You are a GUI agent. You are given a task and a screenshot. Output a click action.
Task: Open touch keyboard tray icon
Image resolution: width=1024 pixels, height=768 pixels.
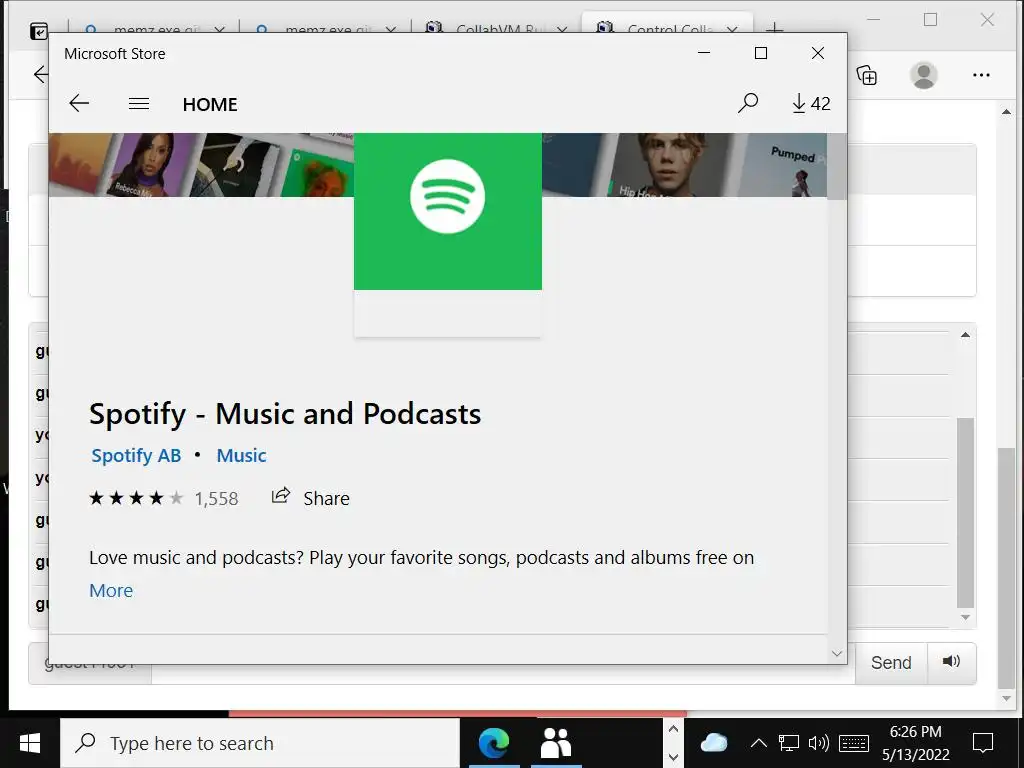(854, 743)
